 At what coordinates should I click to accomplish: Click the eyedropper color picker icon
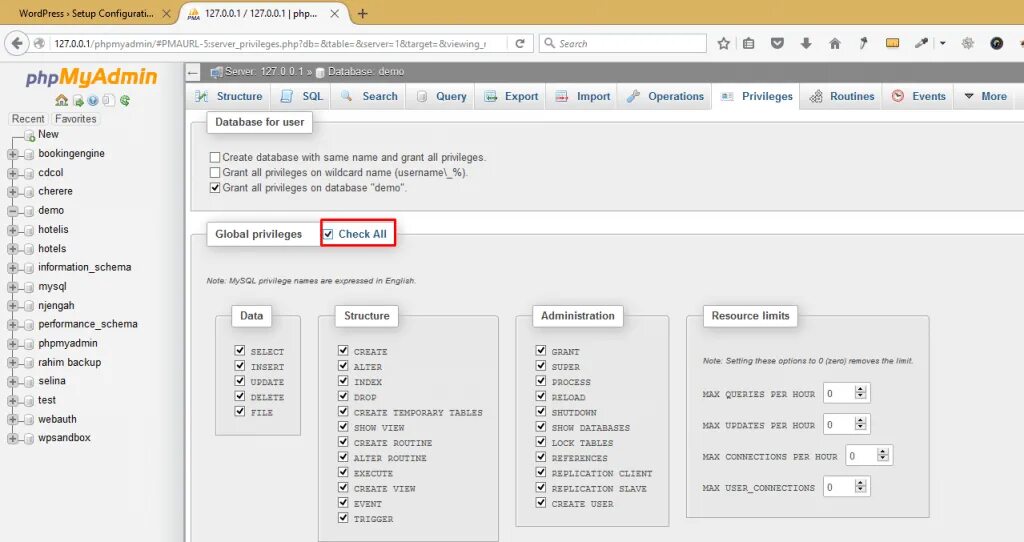(921, 43)
